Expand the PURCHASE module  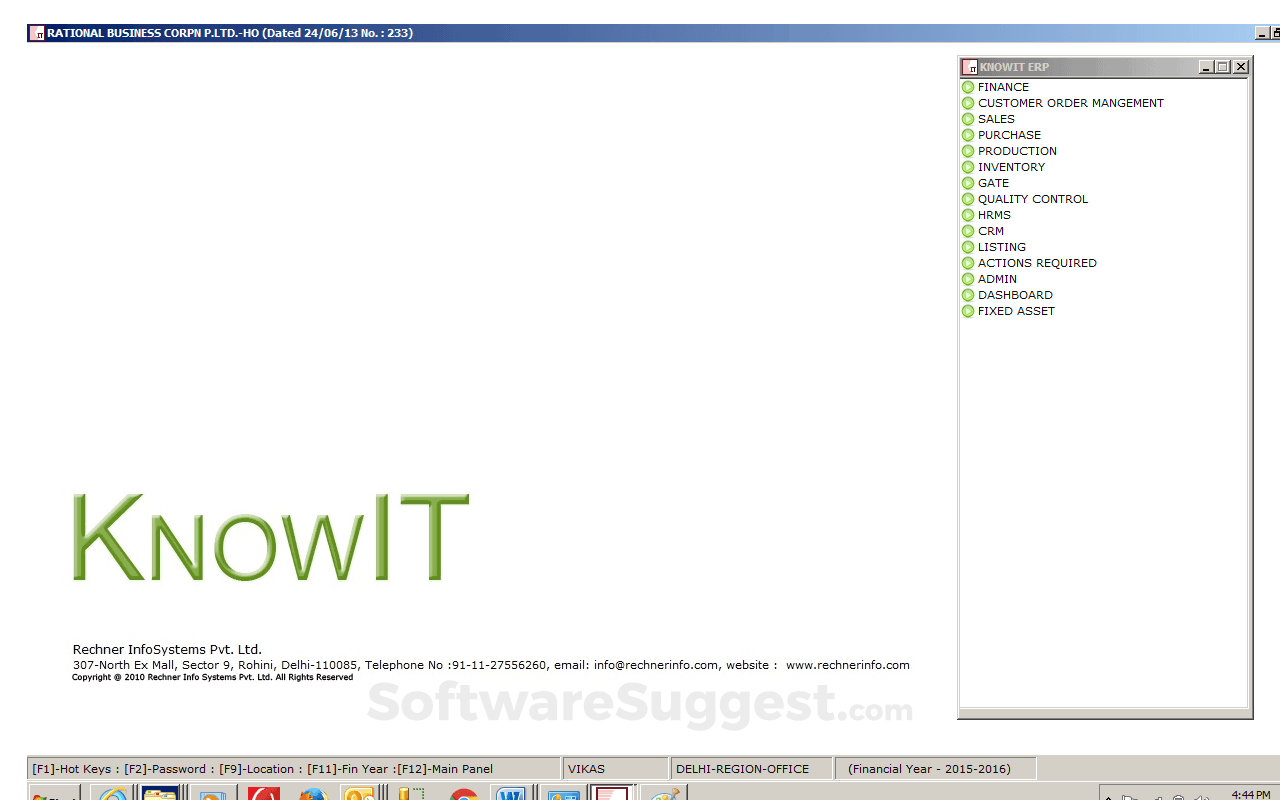click(x=1009, y=135)
